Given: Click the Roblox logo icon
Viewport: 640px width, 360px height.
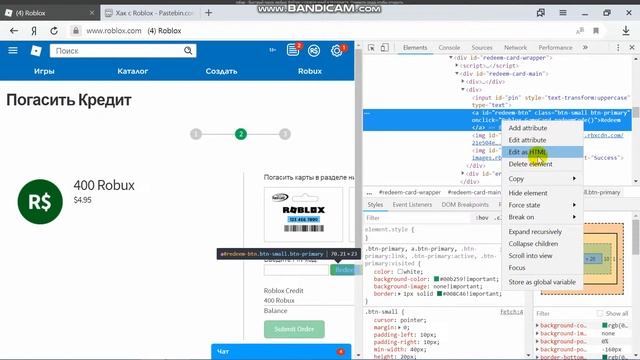Looking at the screenshot, I should [36, 51].
